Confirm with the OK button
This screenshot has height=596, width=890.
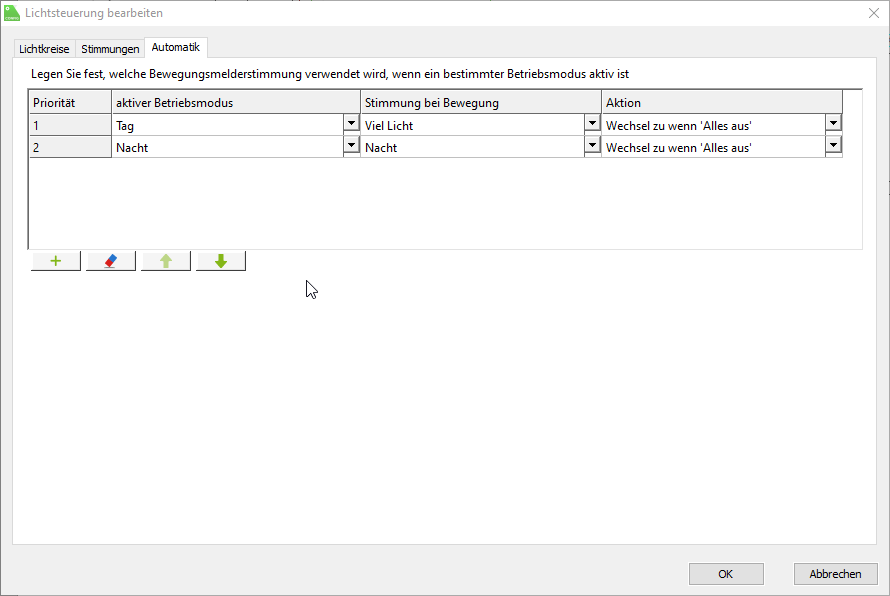pyautogui.click(x=726, y=574)
